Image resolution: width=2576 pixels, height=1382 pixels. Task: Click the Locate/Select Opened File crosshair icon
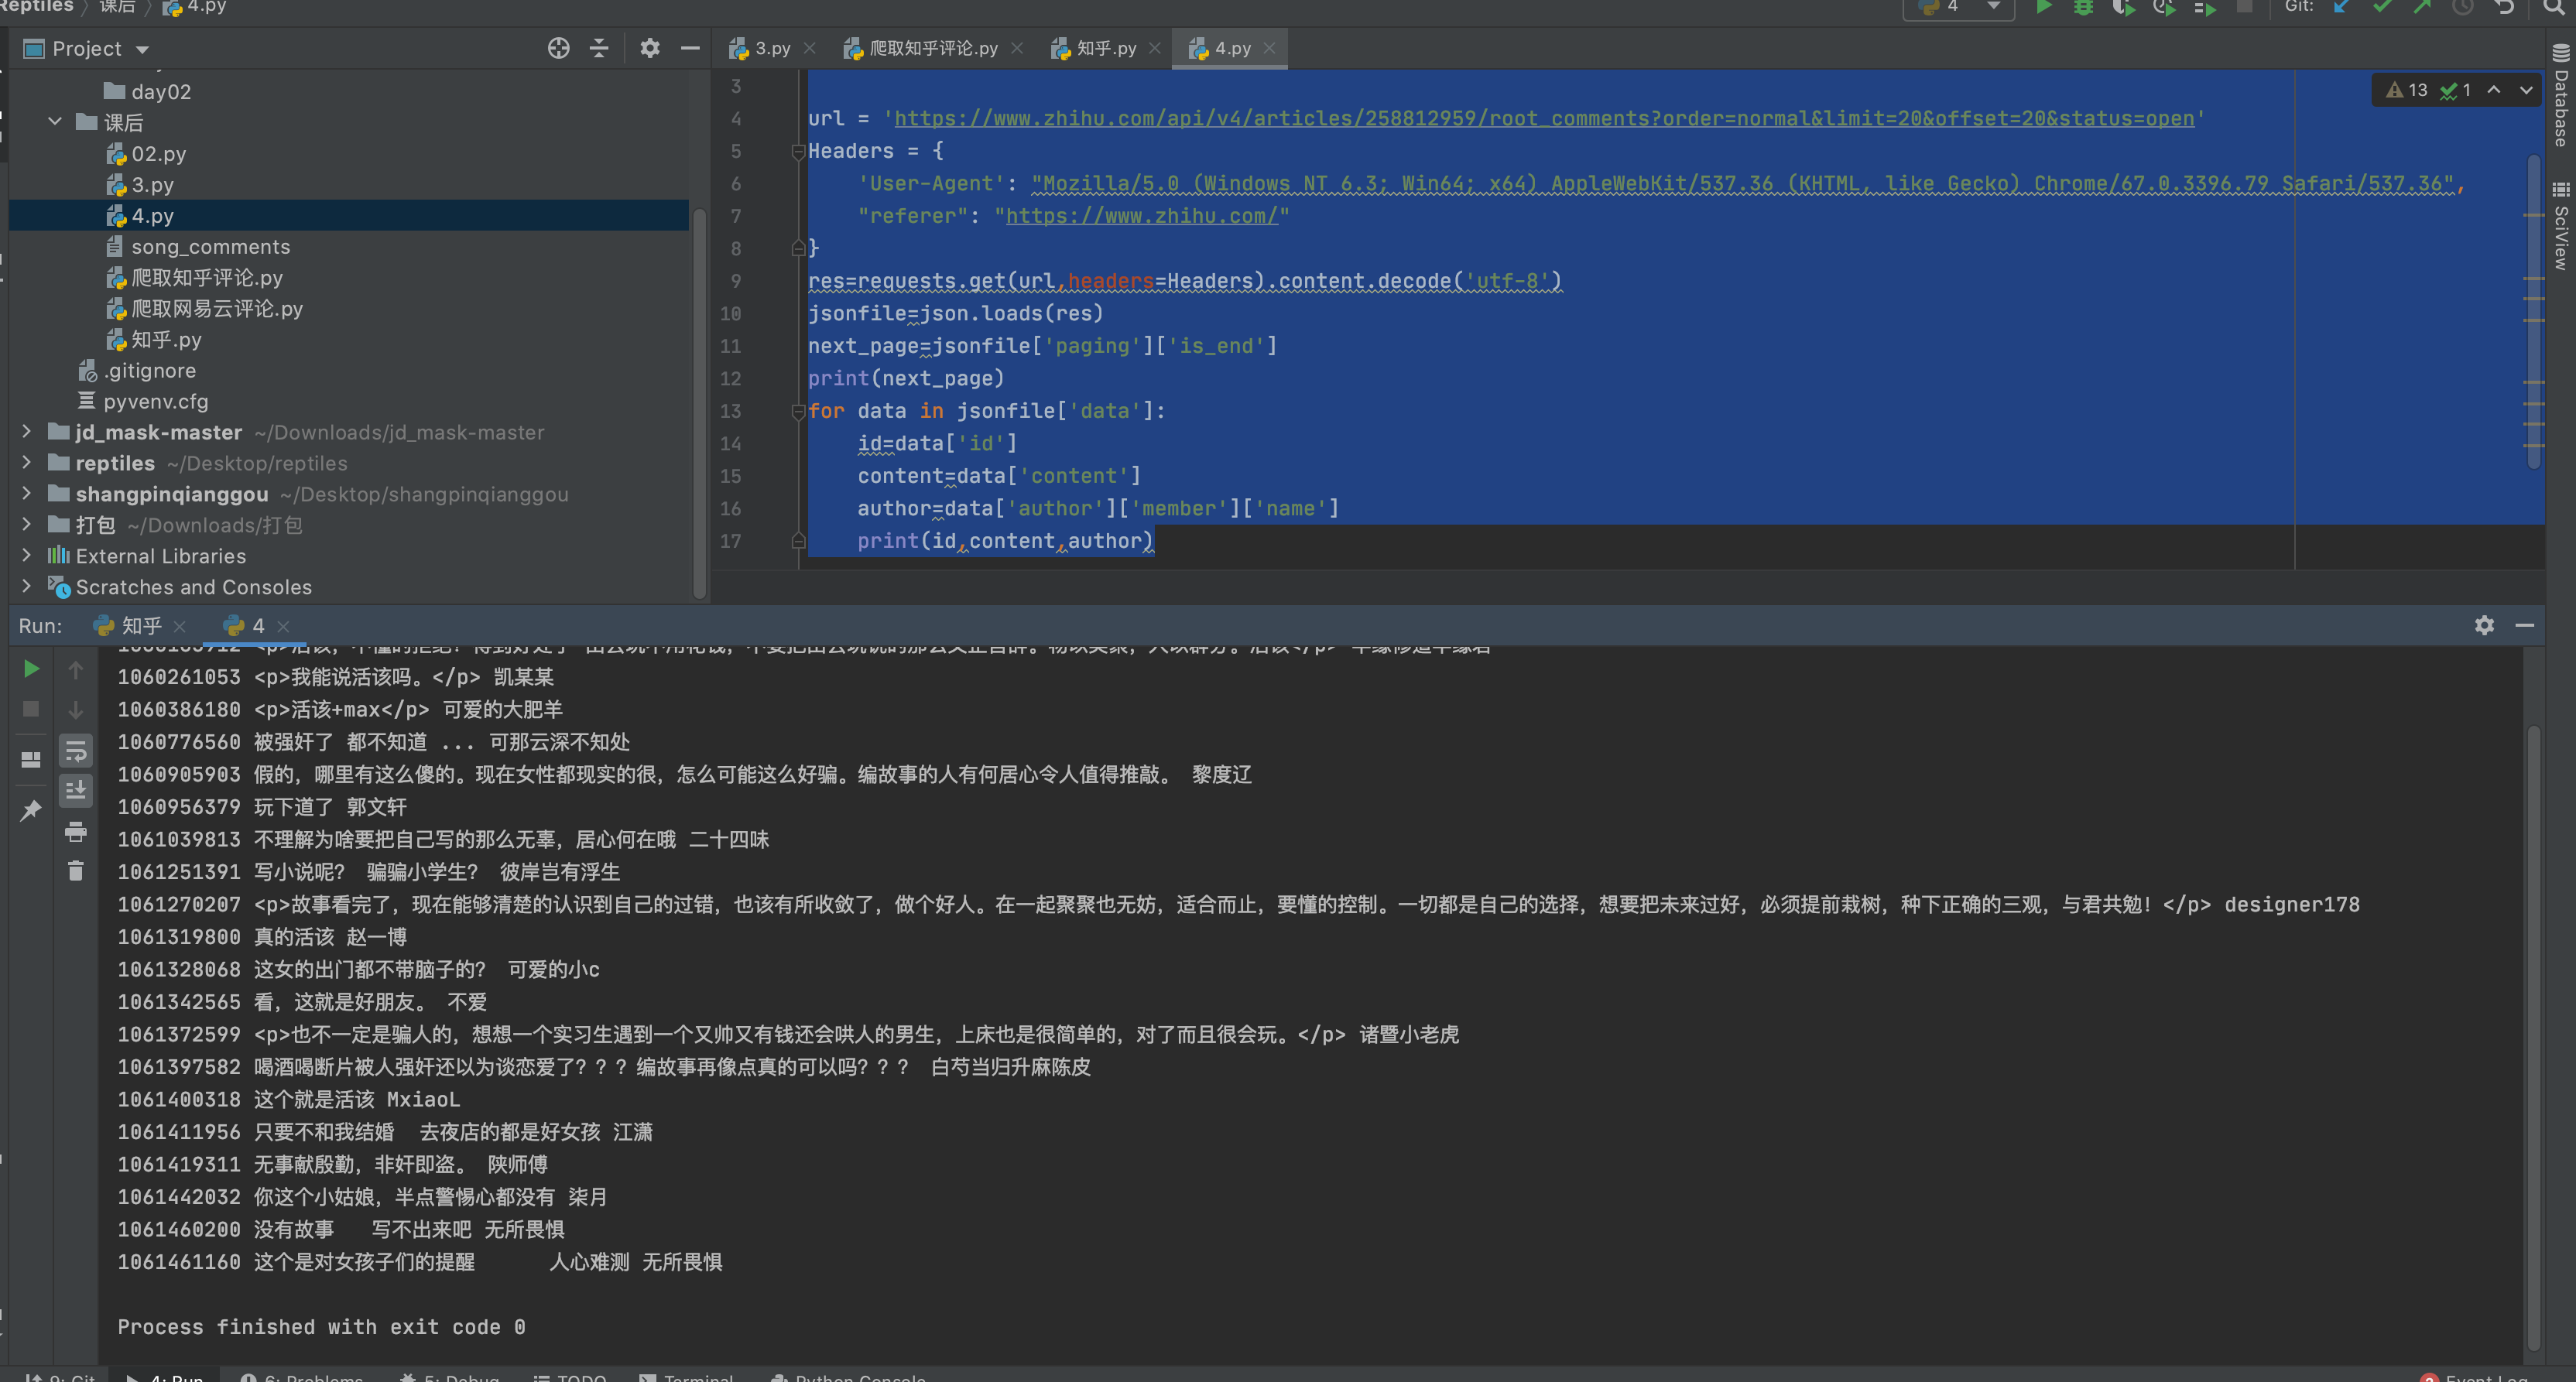558,48
